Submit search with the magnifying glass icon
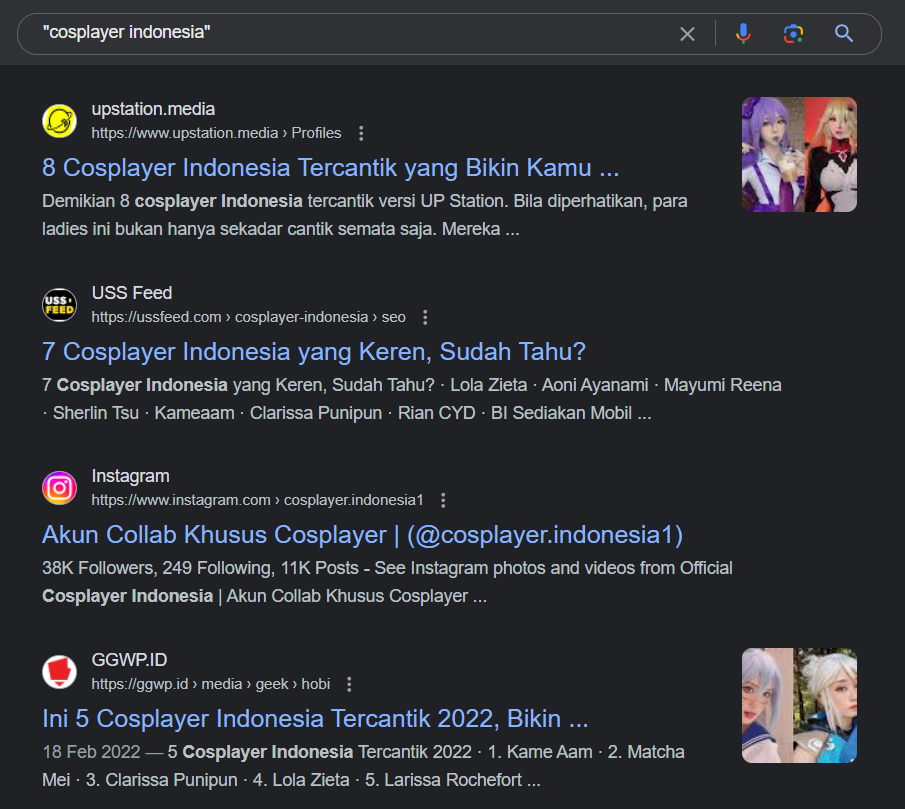This screenshot has width=905, height=809. 844,33
